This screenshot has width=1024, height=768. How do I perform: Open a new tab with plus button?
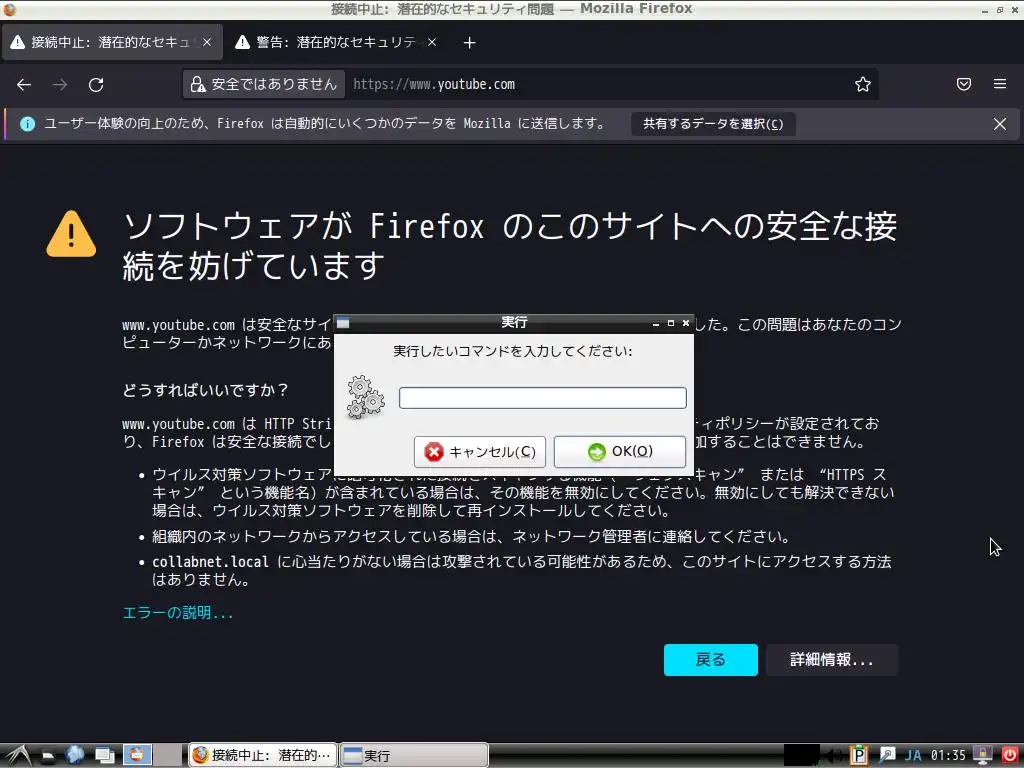point(469,43)
